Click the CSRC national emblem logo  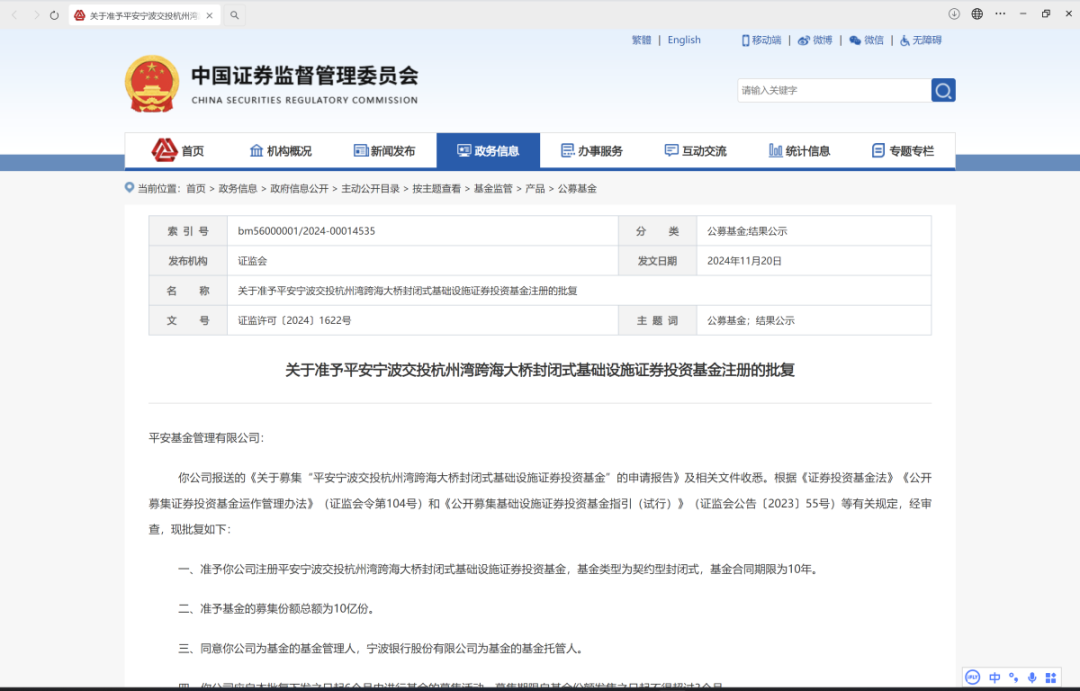pos(152,84)
